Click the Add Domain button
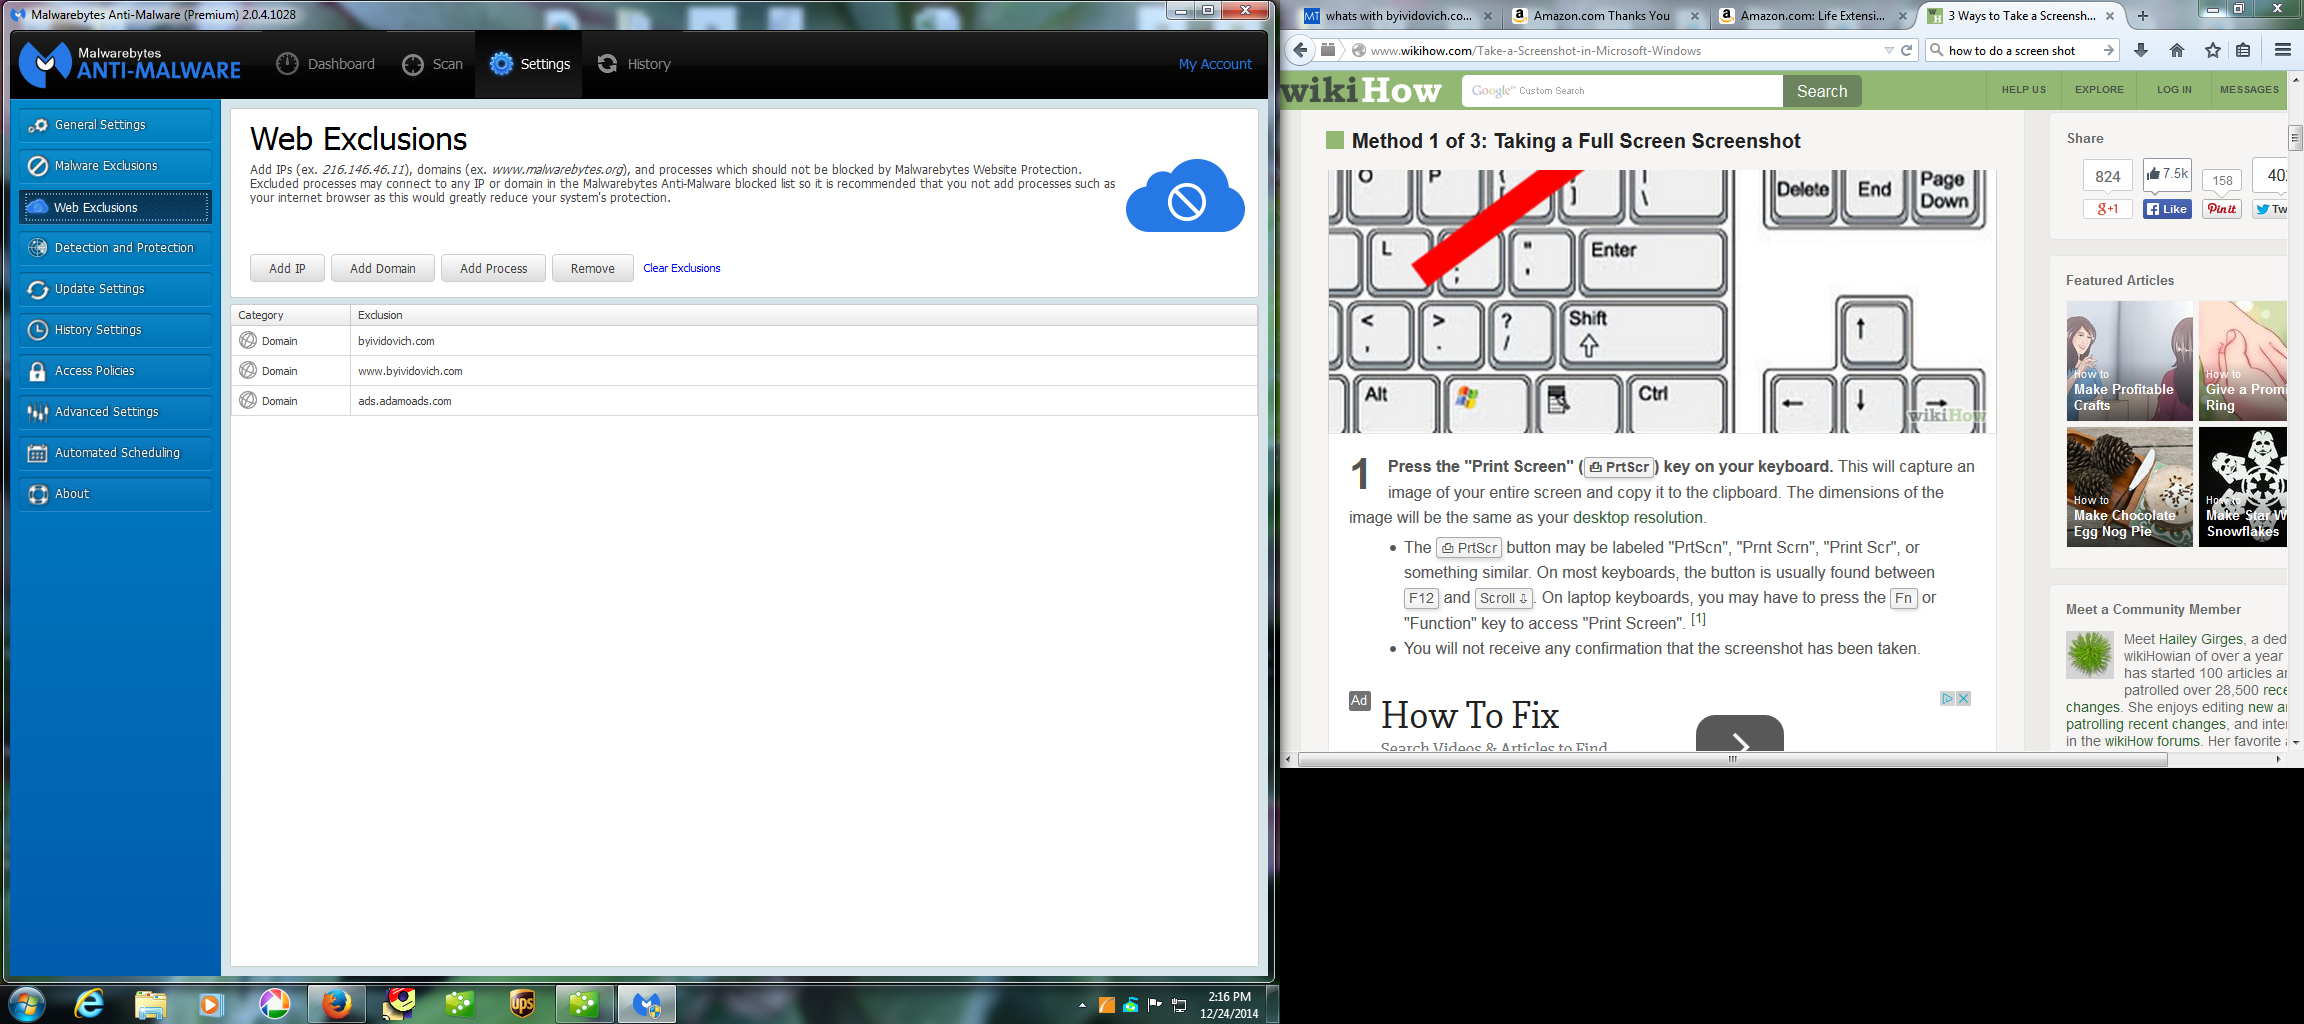Viewport: 2304px width, 1024px height. 383,268
